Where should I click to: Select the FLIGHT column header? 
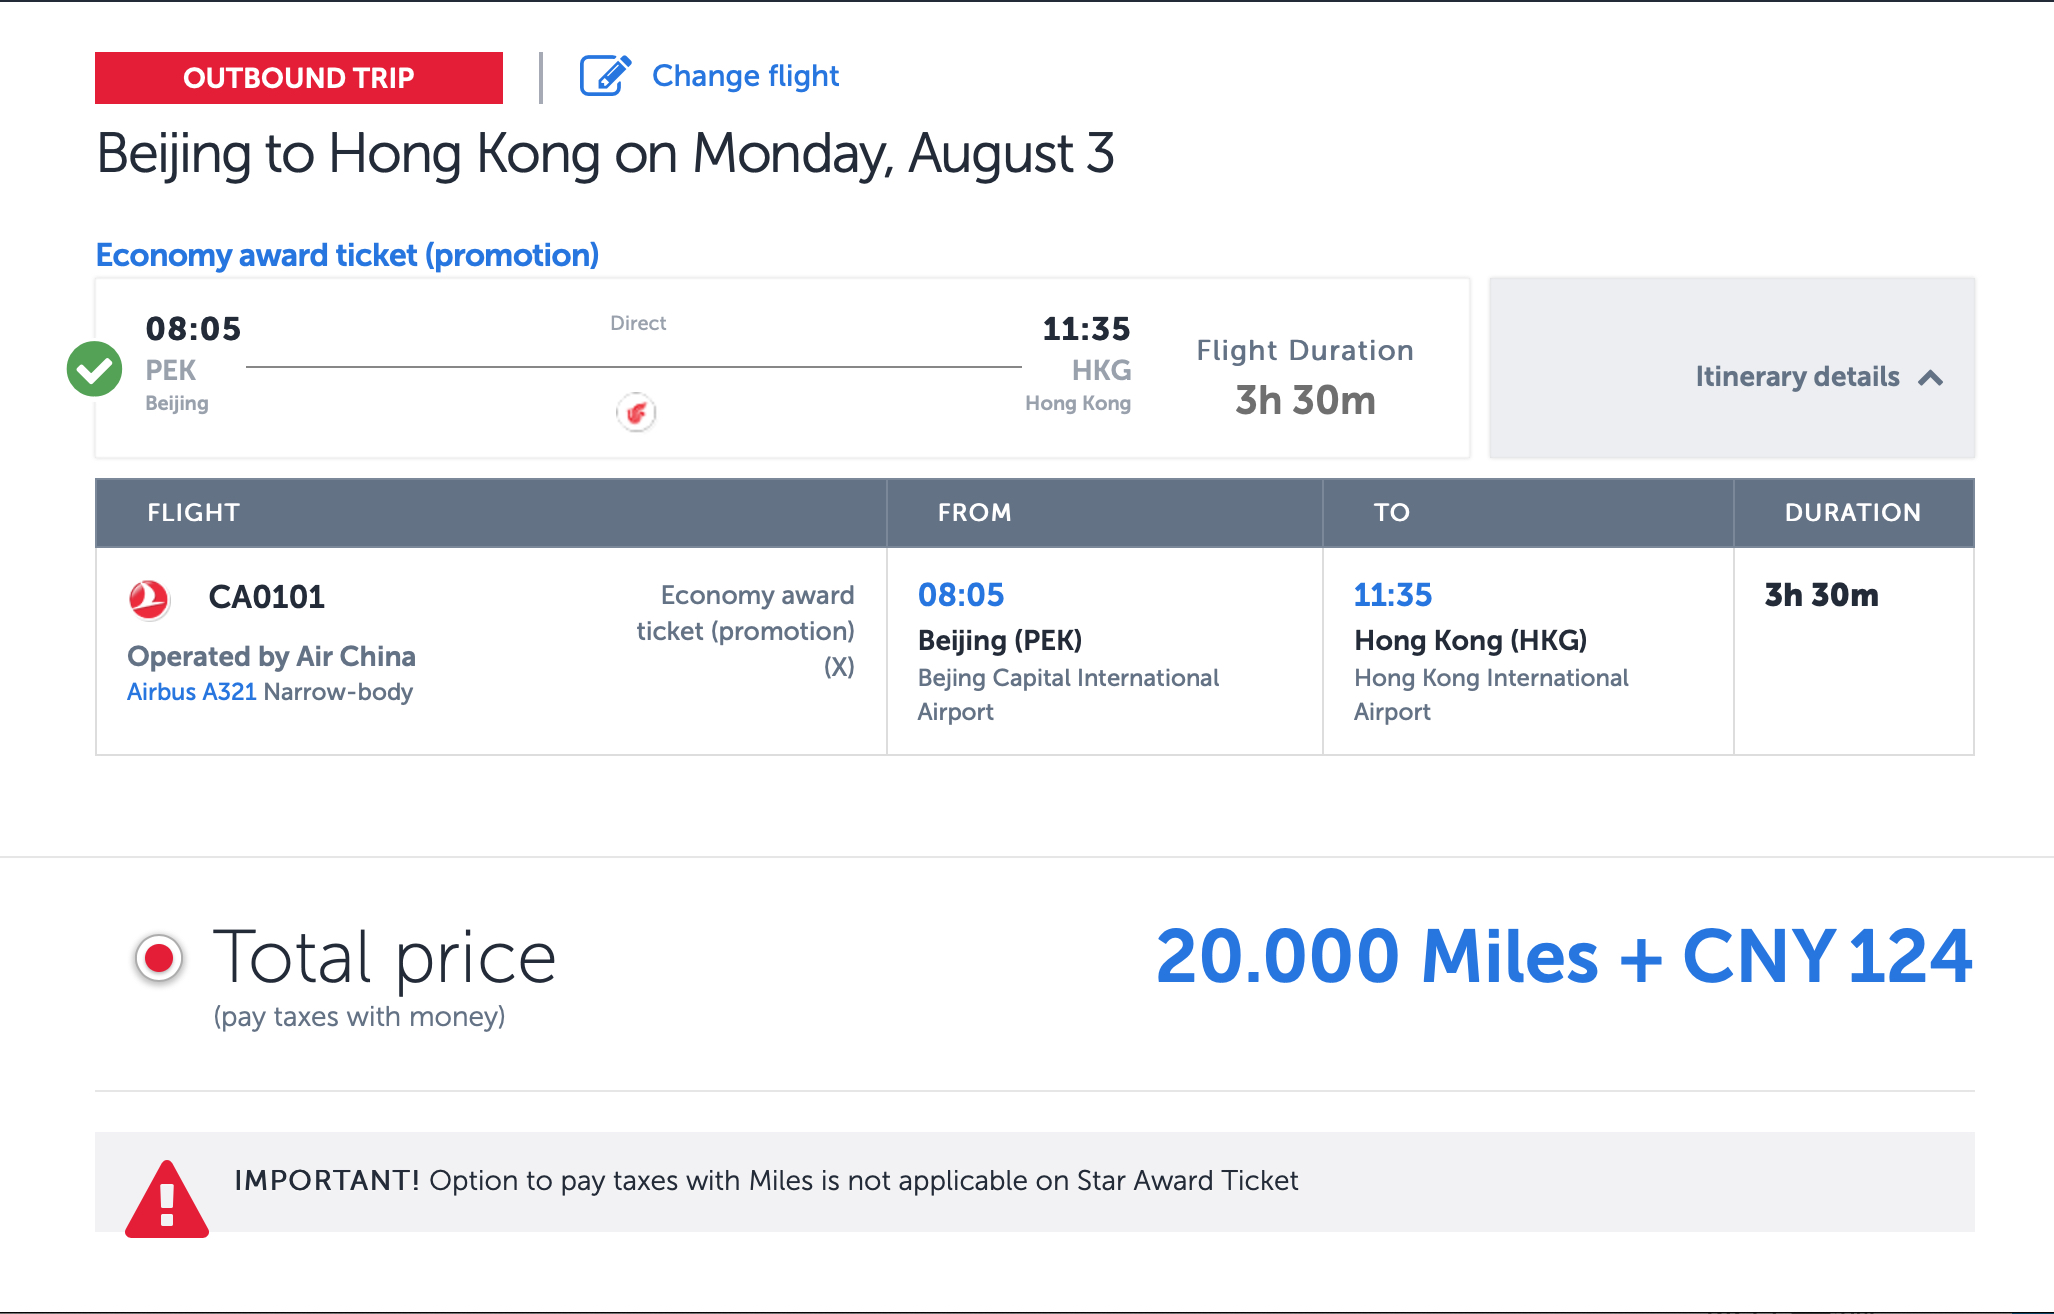coord(193,513)
